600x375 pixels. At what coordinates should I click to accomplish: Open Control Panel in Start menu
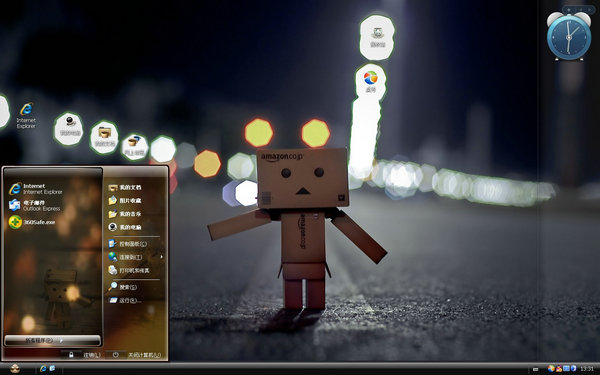127,244
